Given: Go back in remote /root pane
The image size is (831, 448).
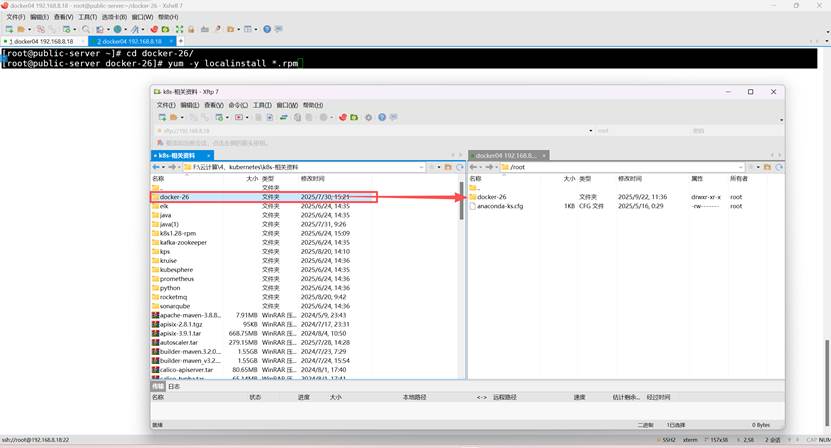Looking at the screenshot, I should point(473,167).
